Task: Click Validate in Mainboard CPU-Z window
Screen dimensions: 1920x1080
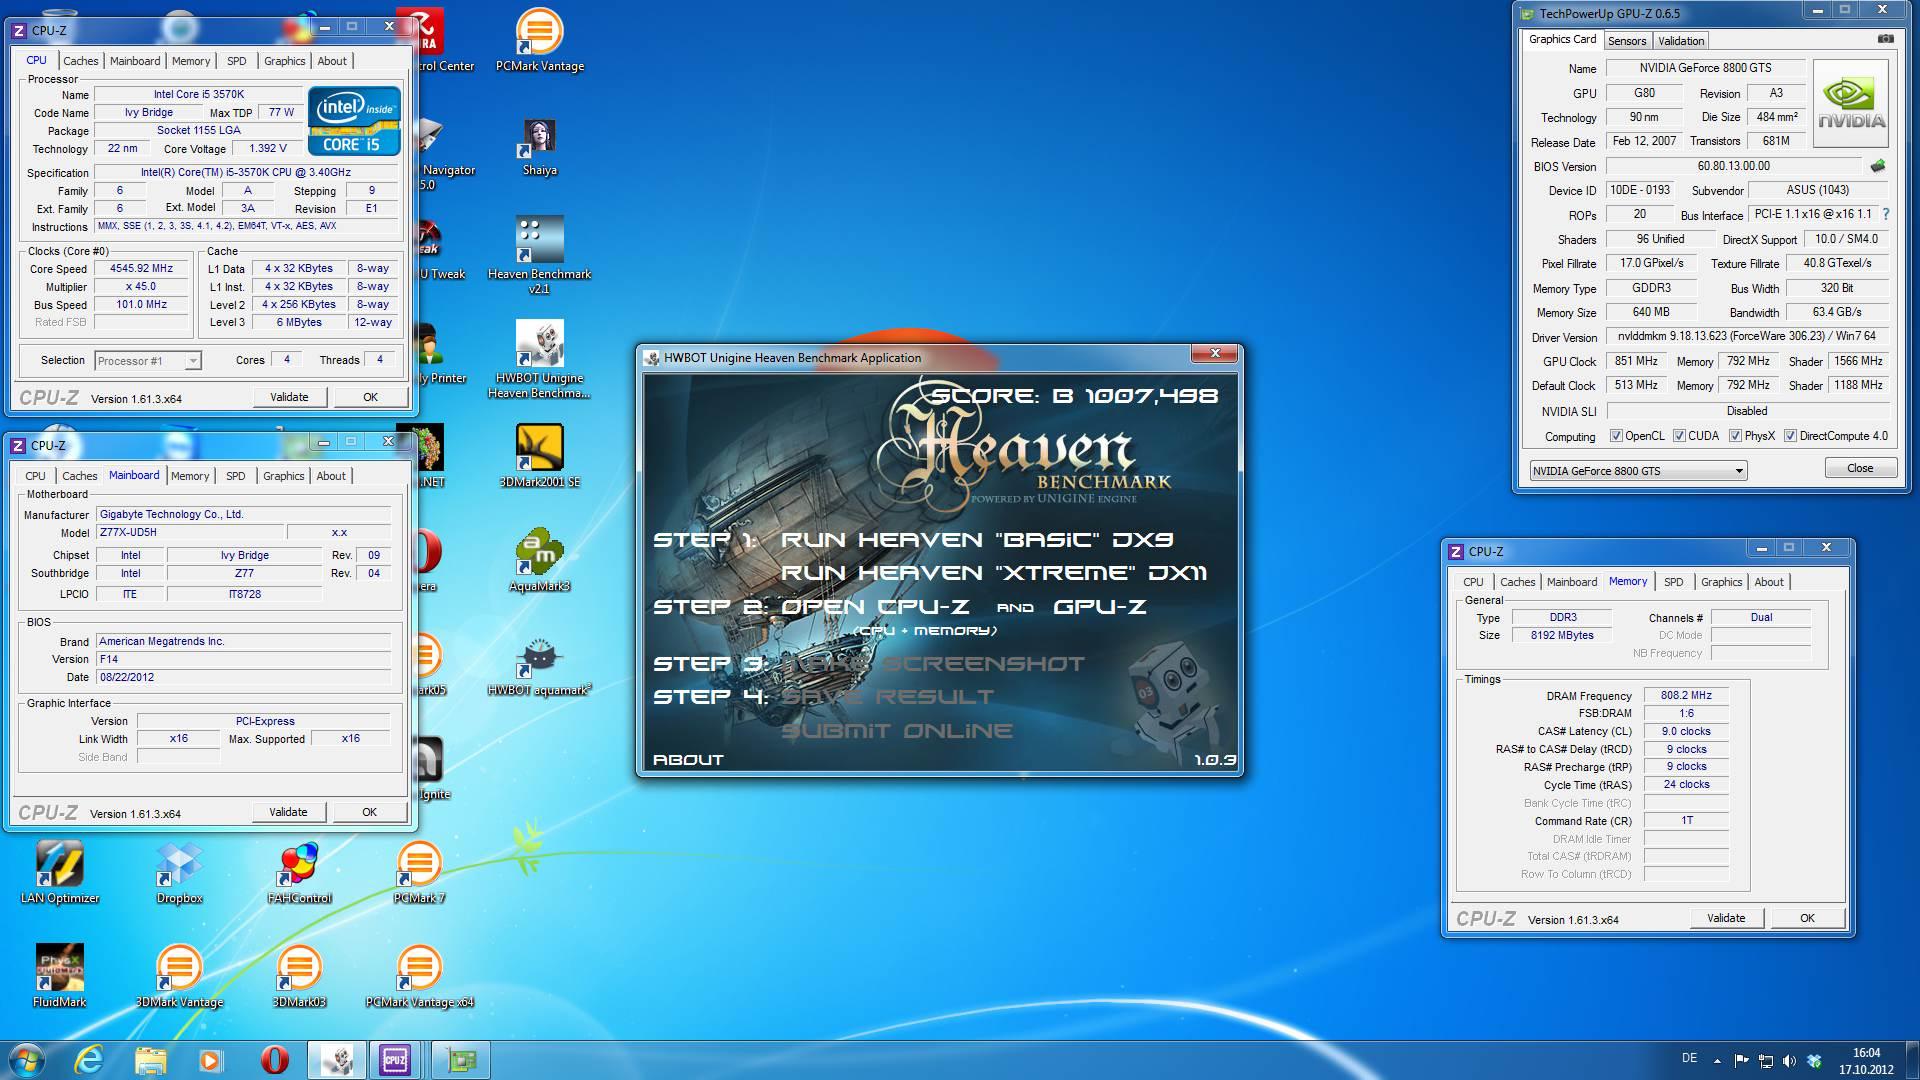Action: click(288, 812)
